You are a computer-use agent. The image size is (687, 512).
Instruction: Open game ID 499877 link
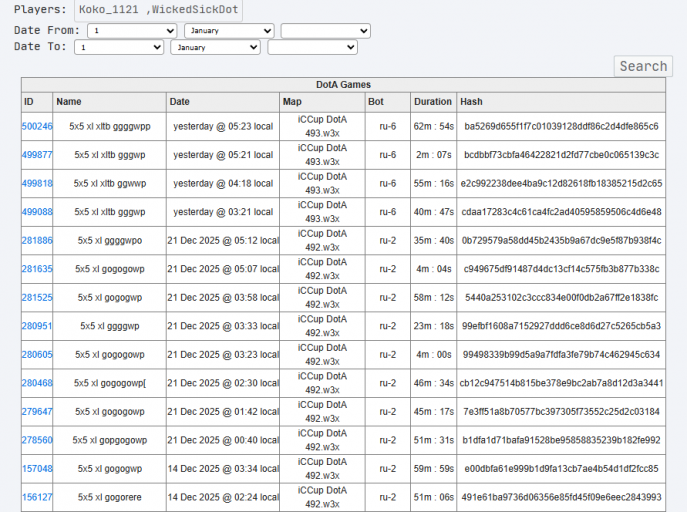(37, 155)
